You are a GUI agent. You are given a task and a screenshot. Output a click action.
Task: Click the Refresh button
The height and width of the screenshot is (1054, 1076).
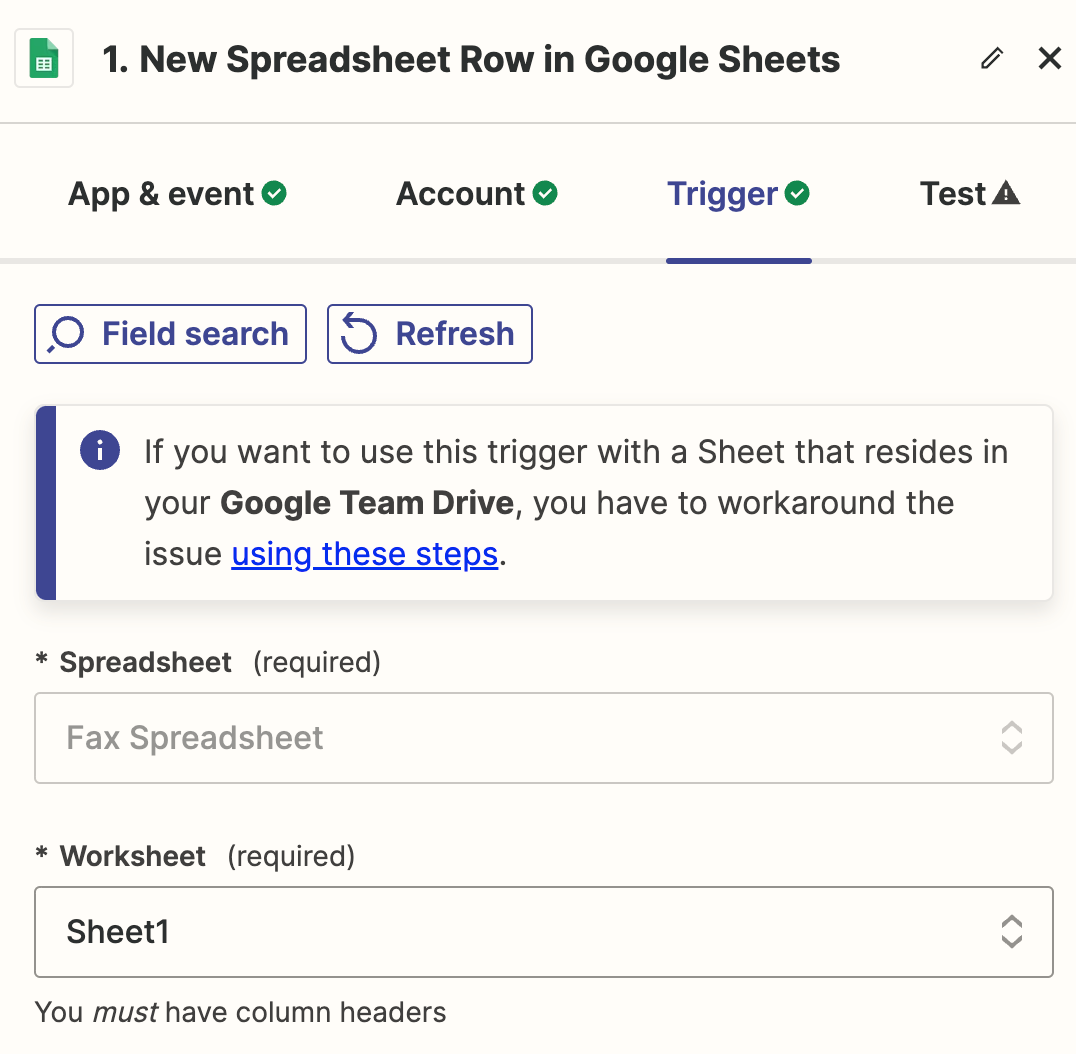430,334
